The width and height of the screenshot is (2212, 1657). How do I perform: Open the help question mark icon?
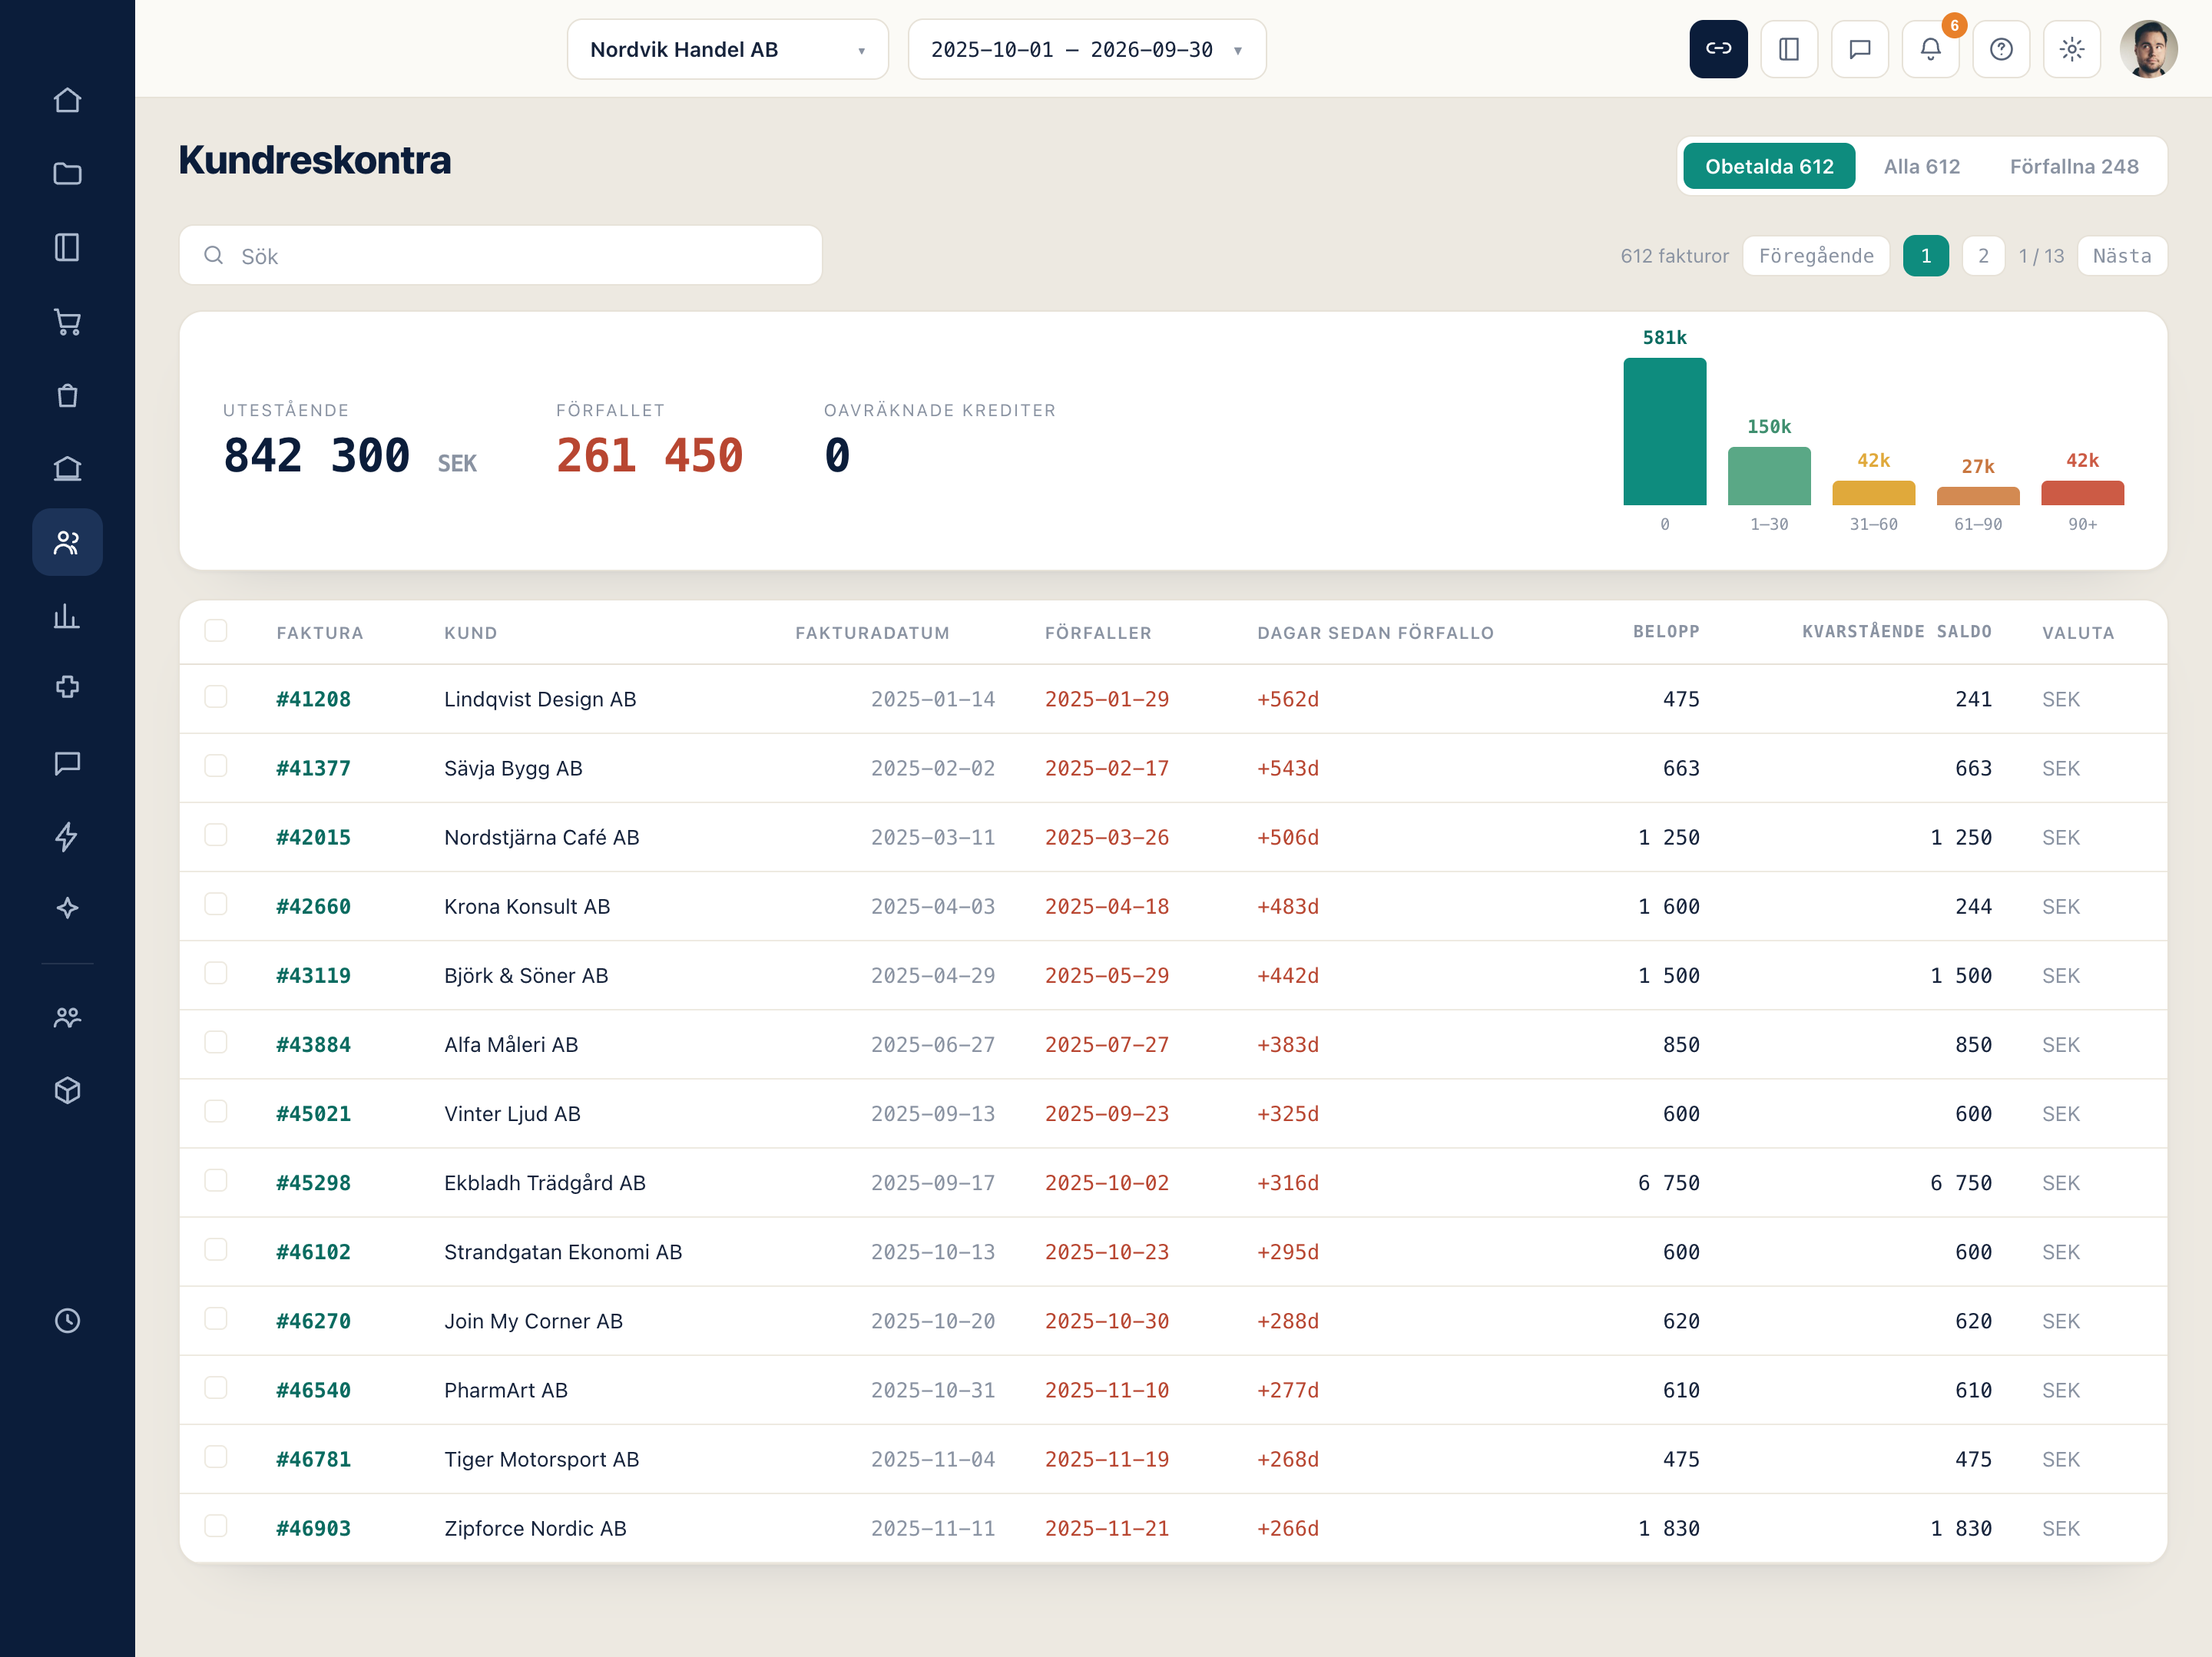coord(2001,49)
